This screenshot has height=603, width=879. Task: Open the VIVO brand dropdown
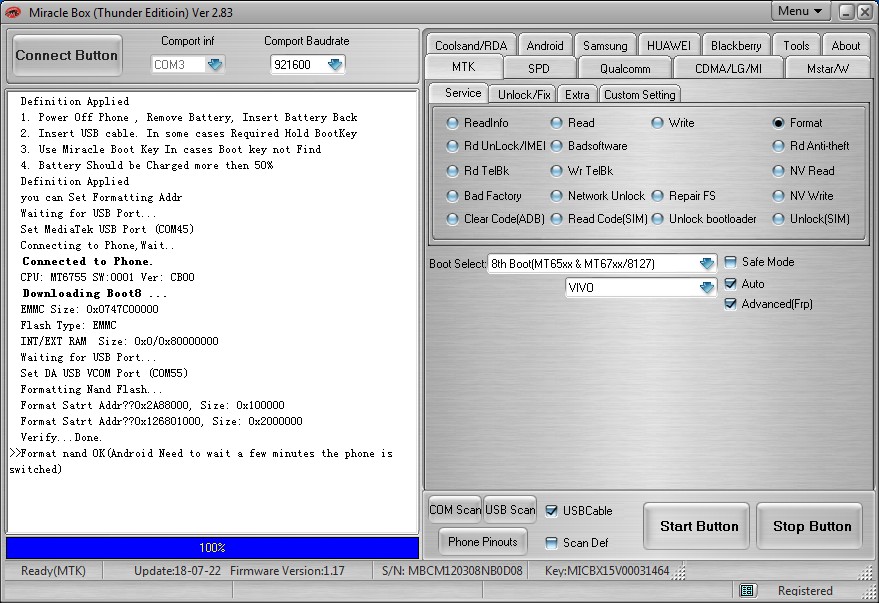(x=707, y=287)
